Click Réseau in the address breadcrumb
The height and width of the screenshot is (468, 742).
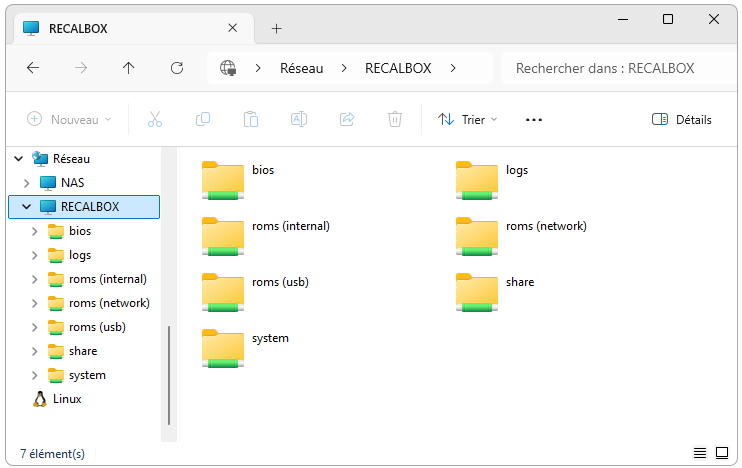click(x=301, y=68)
